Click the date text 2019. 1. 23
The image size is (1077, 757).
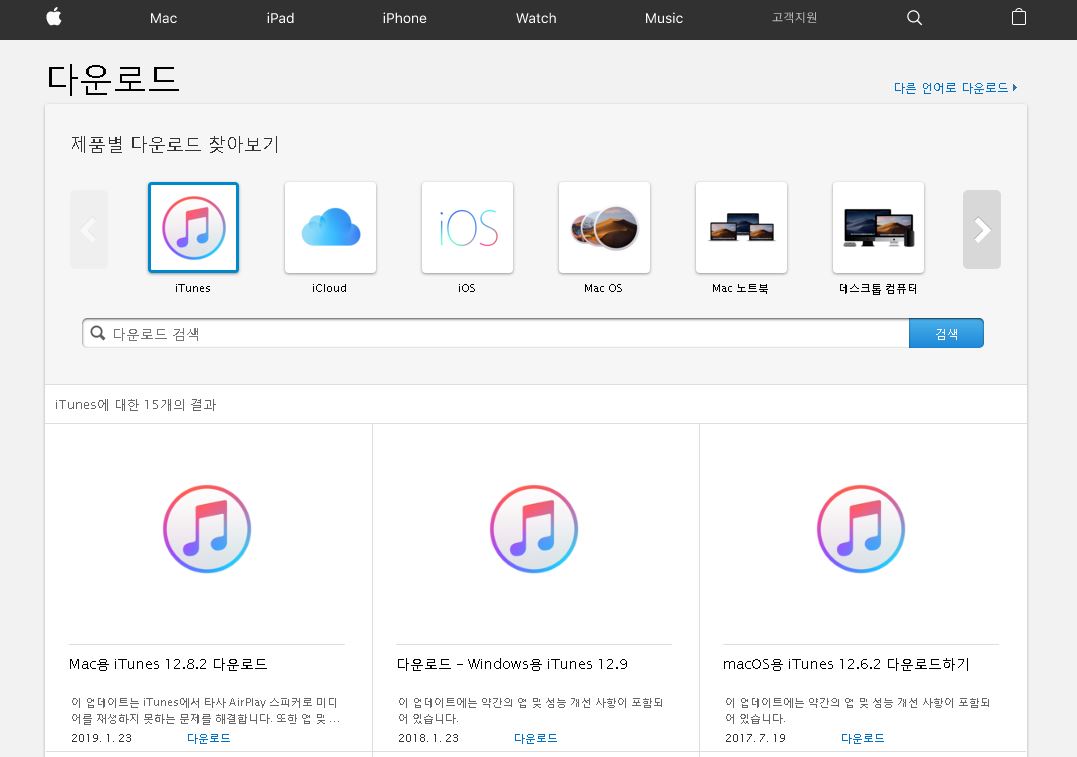click(x=102, y=738)
